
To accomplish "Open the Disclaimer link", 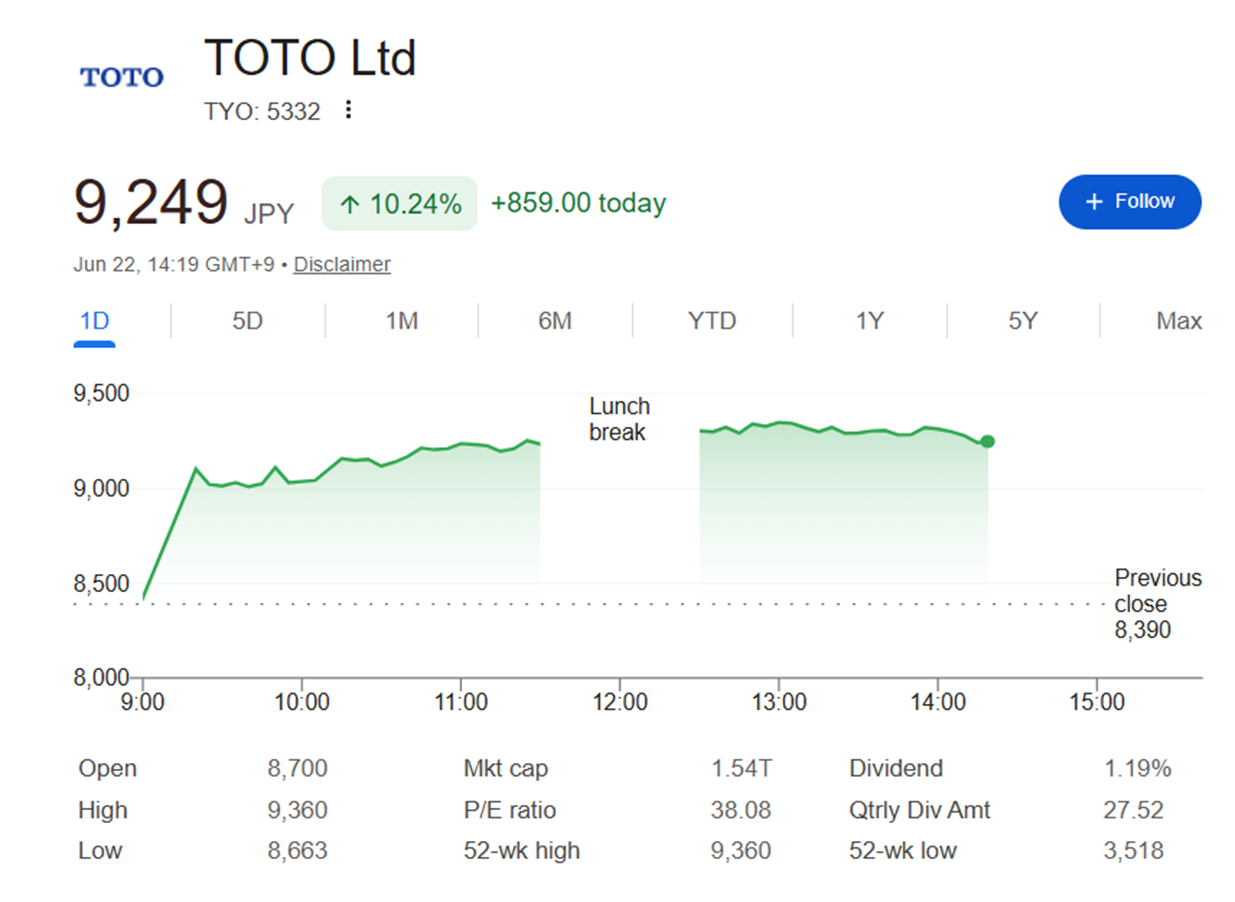I will click(342, 264).
